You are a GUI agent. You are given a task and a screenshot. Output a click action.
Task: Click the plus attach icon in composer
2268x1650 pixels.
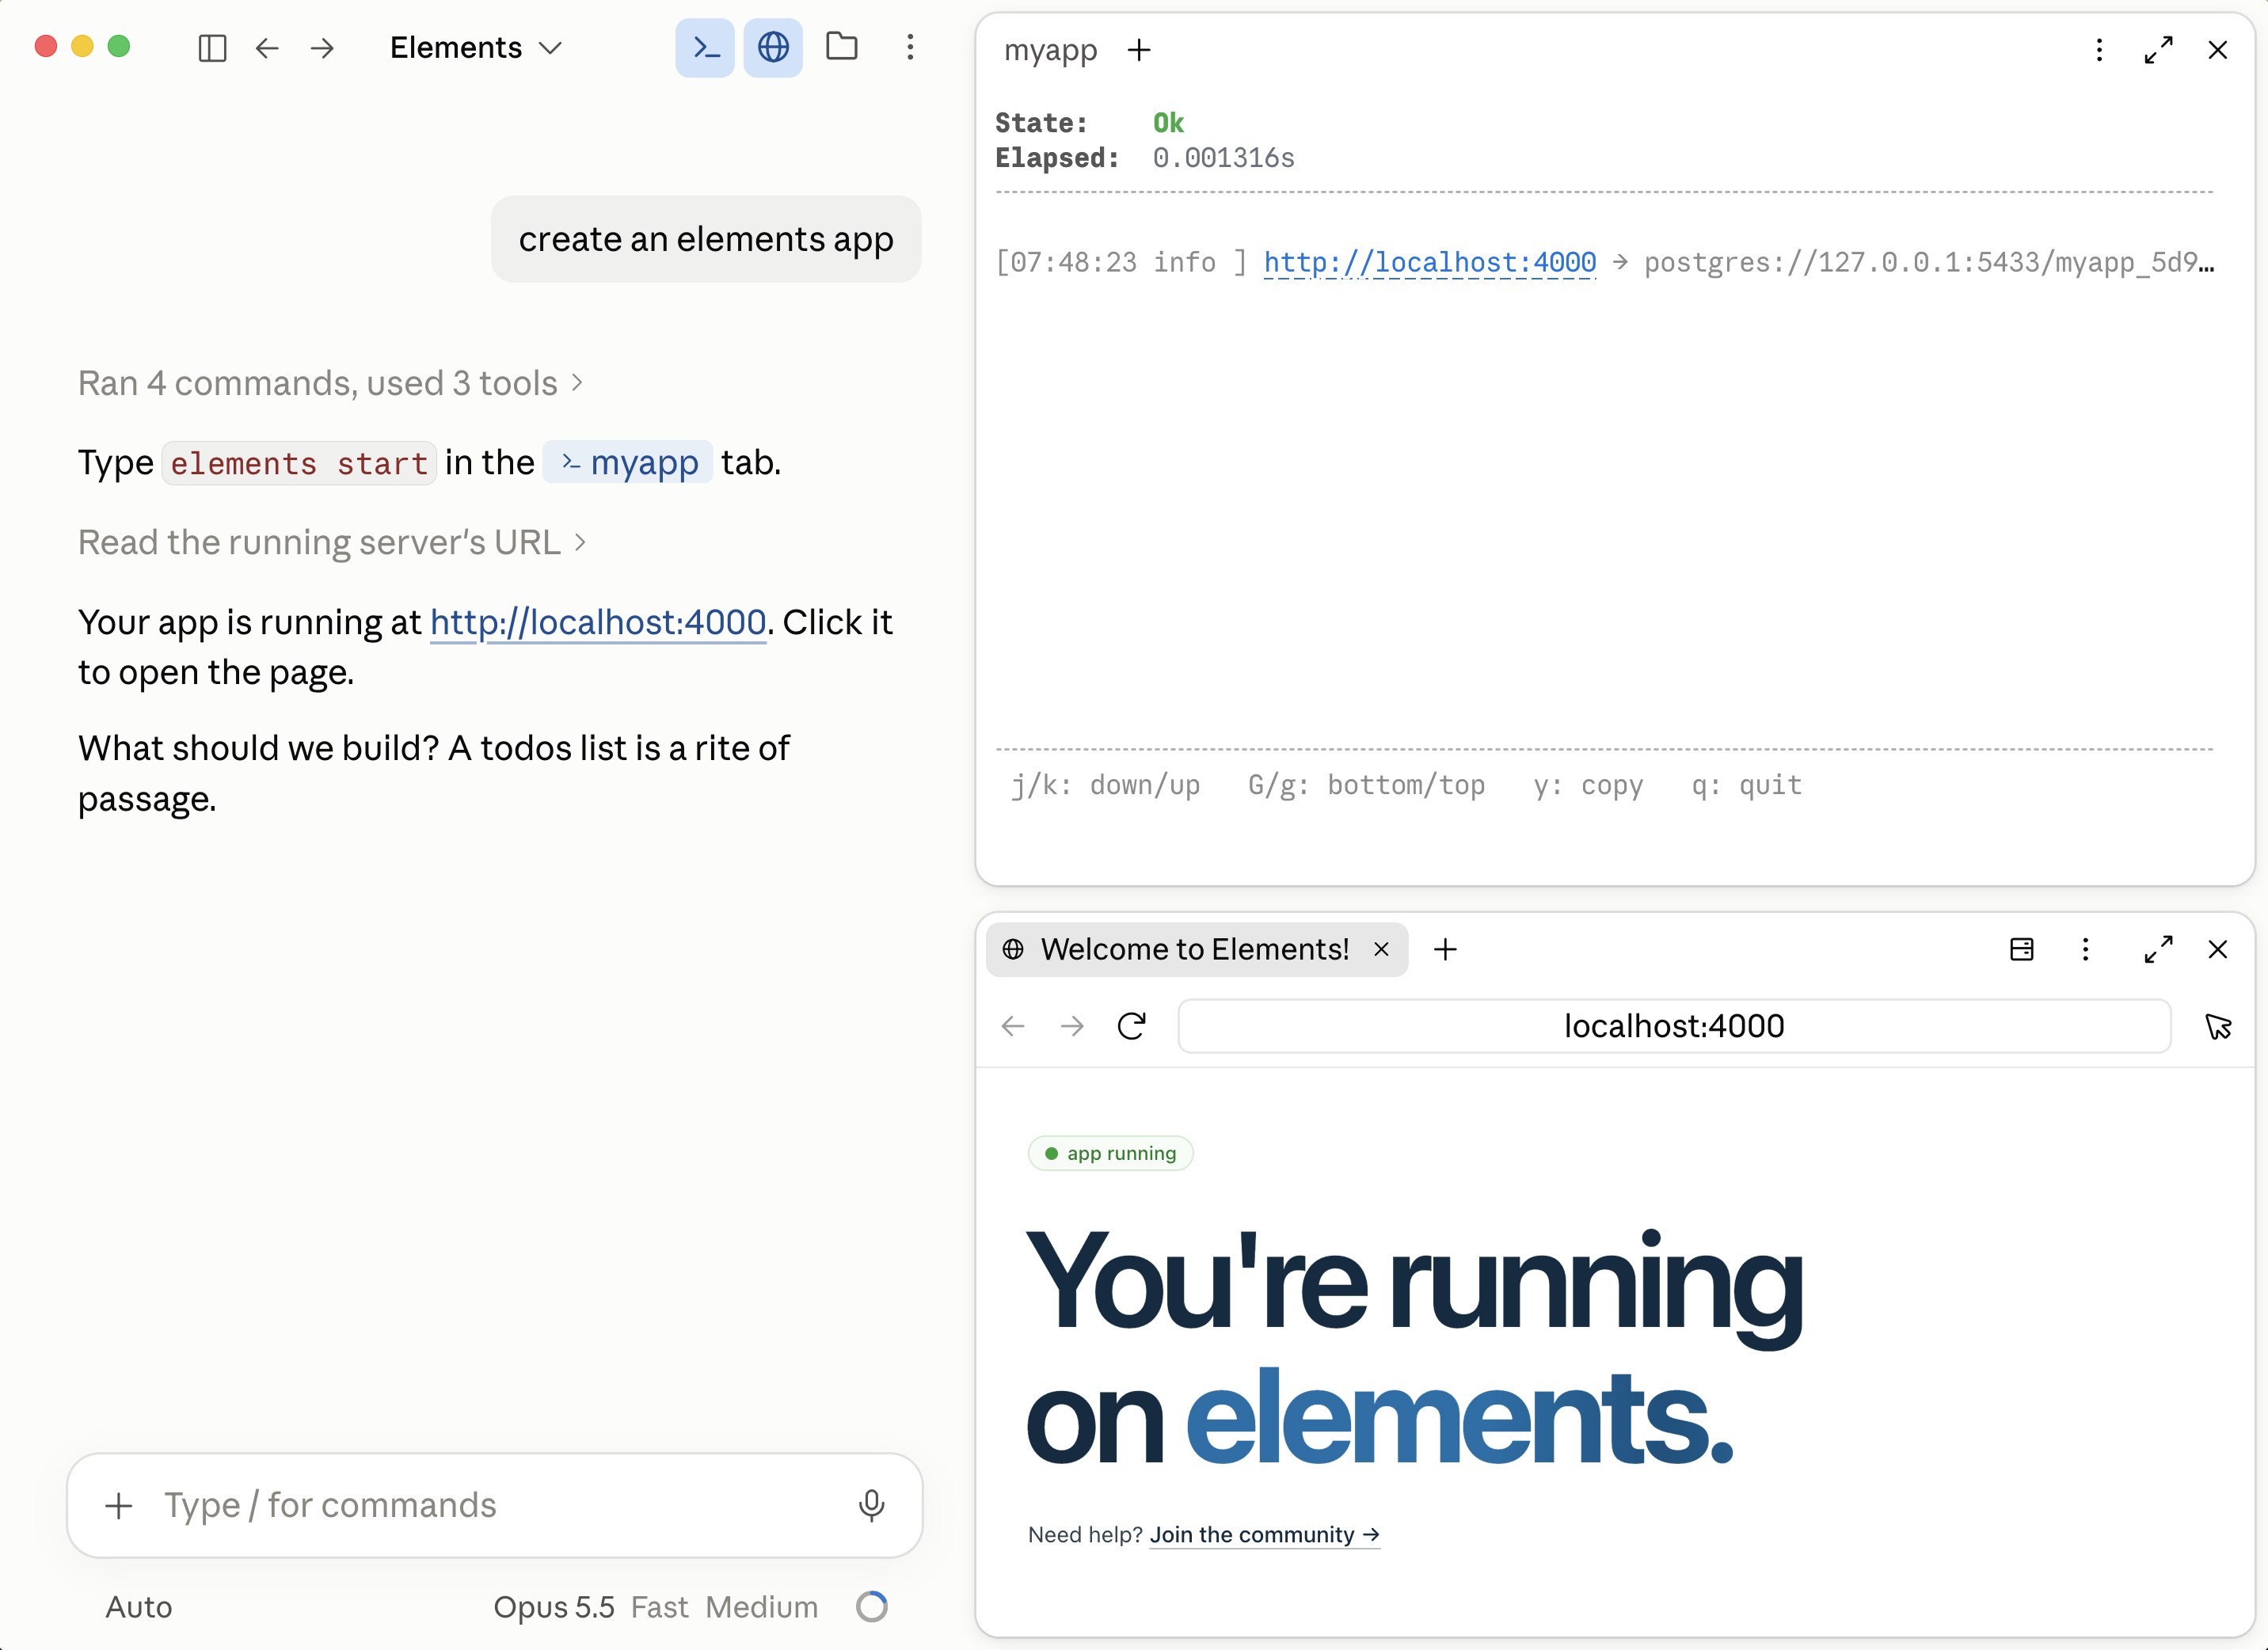[119, 1505]
